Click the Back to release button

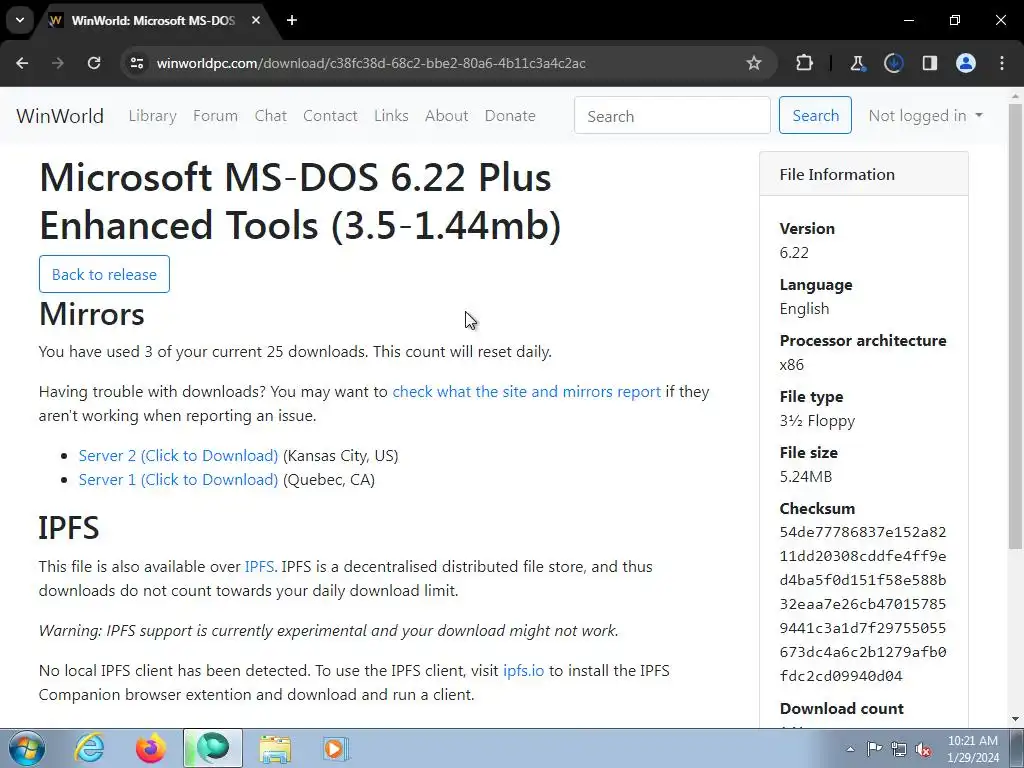104,274
